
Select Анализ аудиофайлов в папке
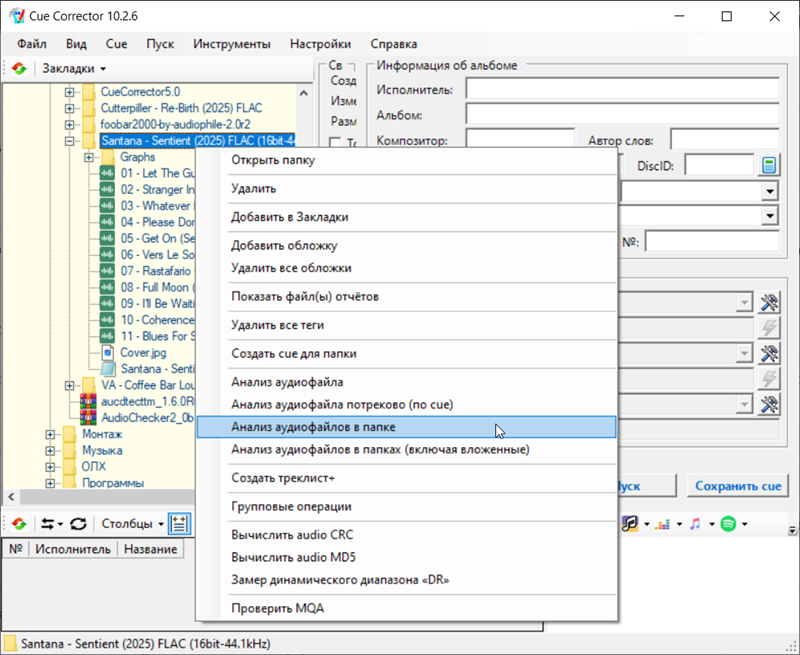click(407, 427)
